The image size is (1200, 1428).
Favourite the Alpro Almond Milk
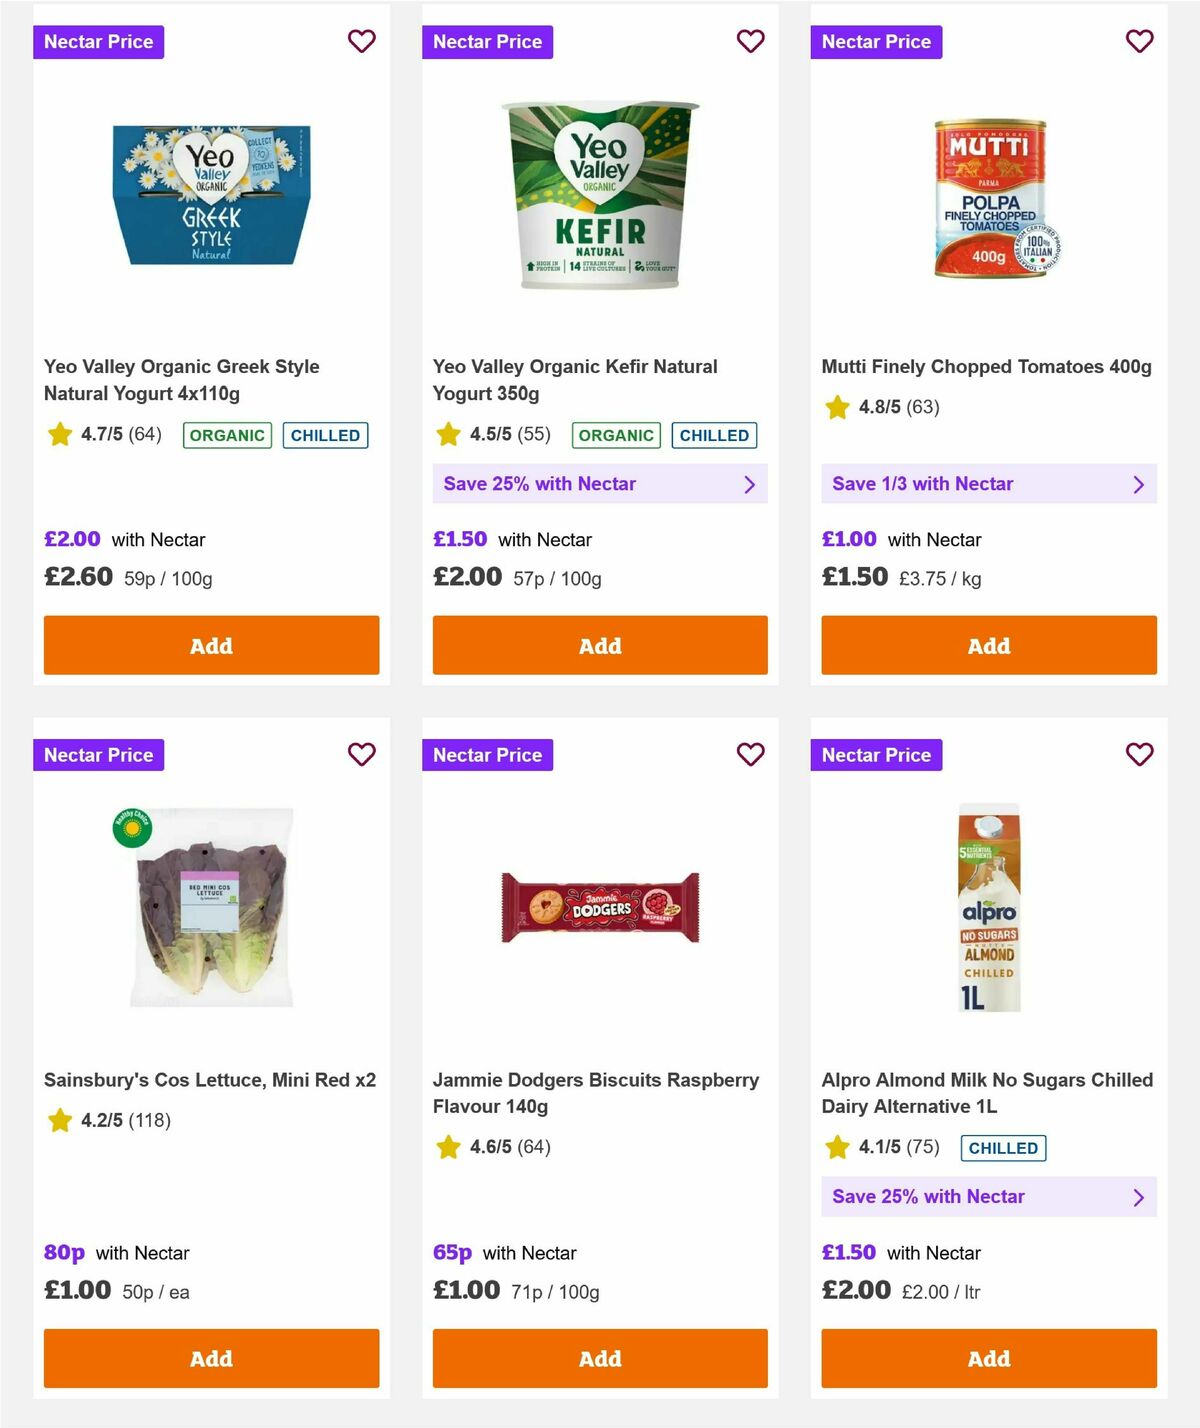pos(1139,755)
